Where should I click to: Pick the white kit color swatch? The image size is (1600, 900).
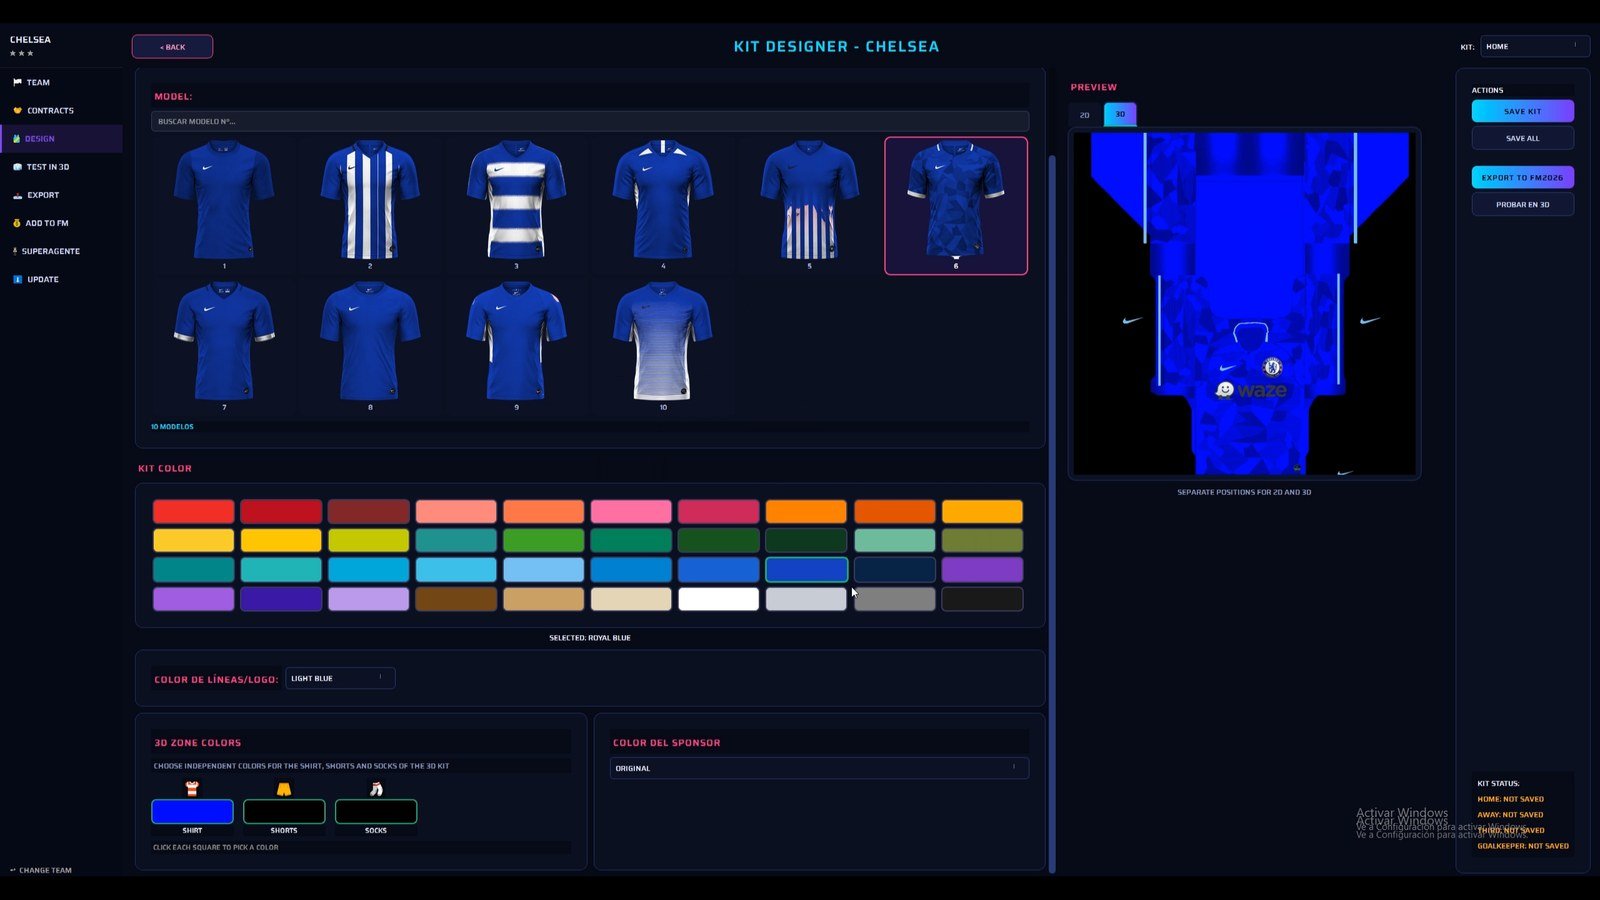[x=718, y=599]
